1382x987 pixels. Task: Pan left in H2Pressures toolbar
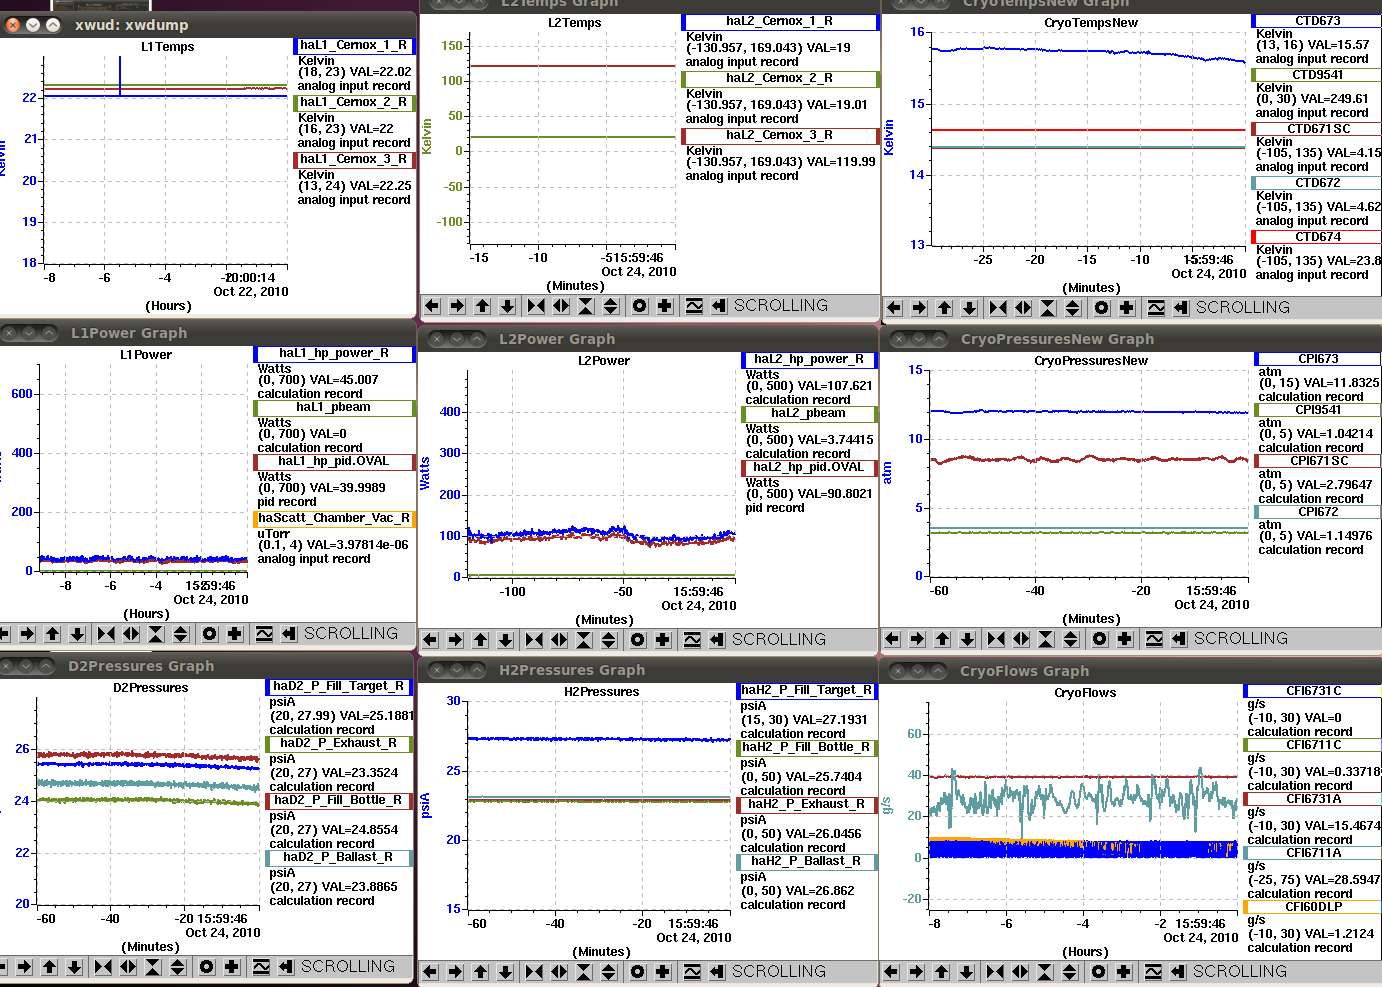pyautogui.click(x=430, y=972)
